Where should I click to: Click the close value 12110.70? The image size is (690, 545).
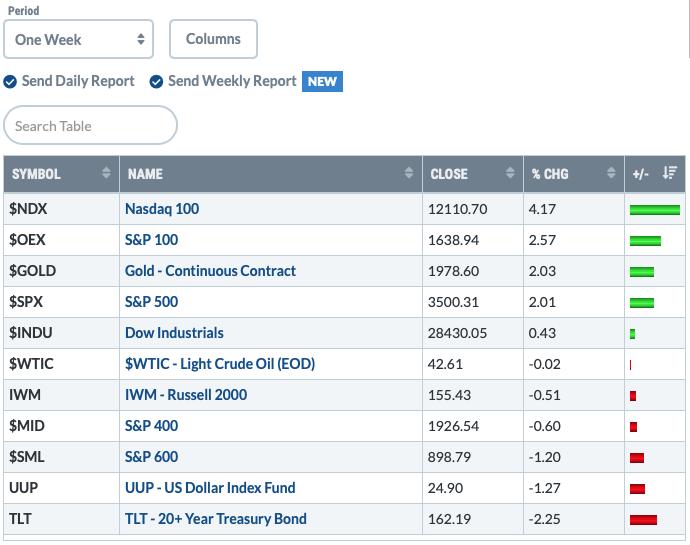coord(457,209)
